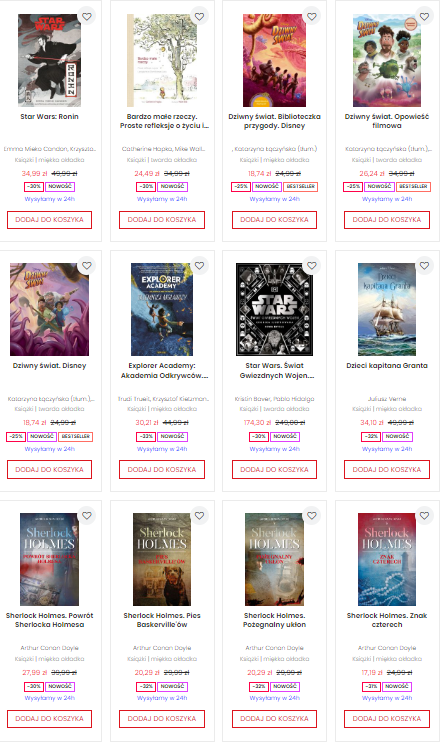Heart icon on Star Wars. Świat Gwiezdnych Wojen
This screenshot has width=440, height=742.
[312, 266]
